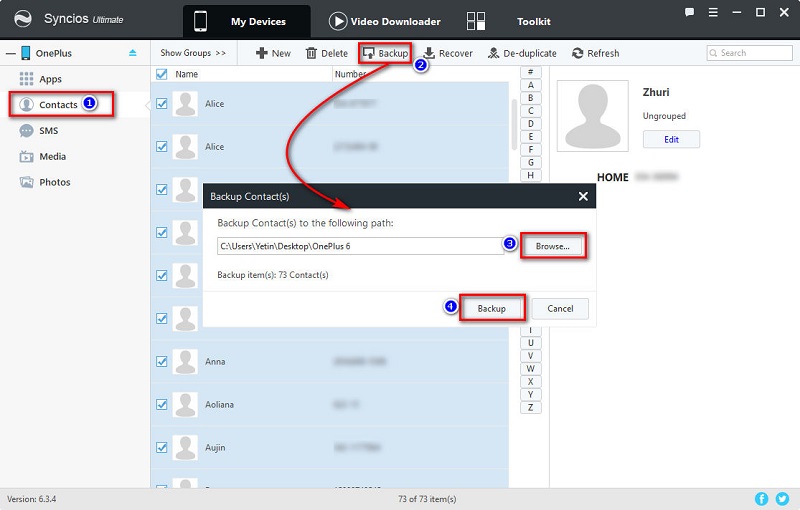Jump to letter F in index
Image resolution: width=800 pixels, height=510 pixels.
click(x=531, y=149)
